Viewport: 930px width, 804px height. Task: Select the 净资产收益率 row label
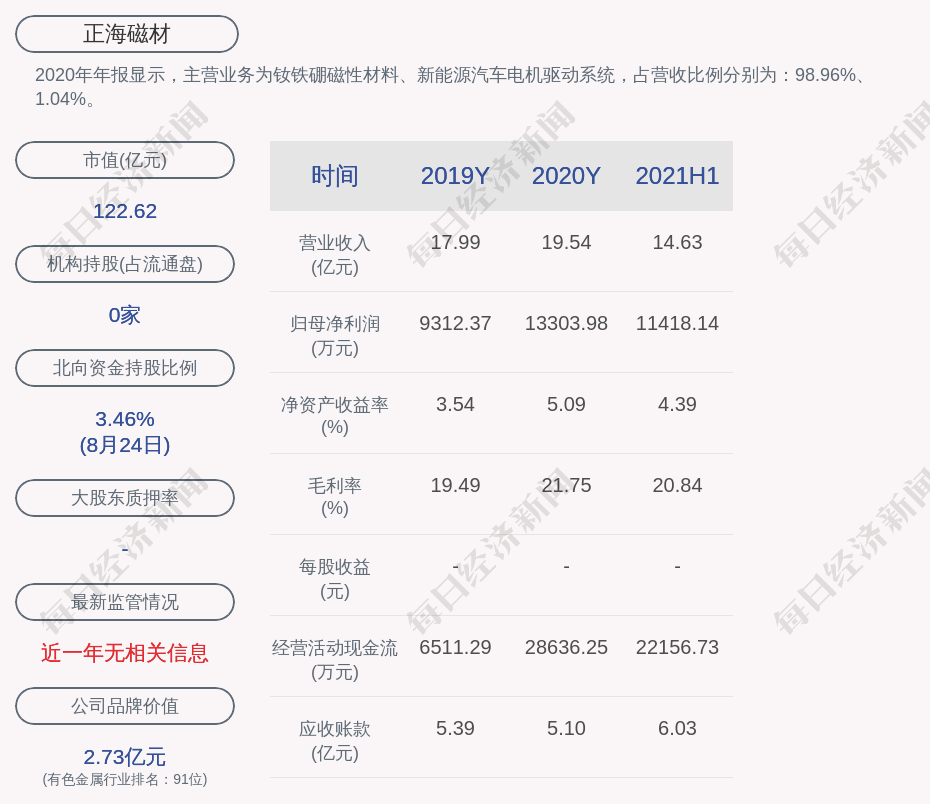[334, 404]
